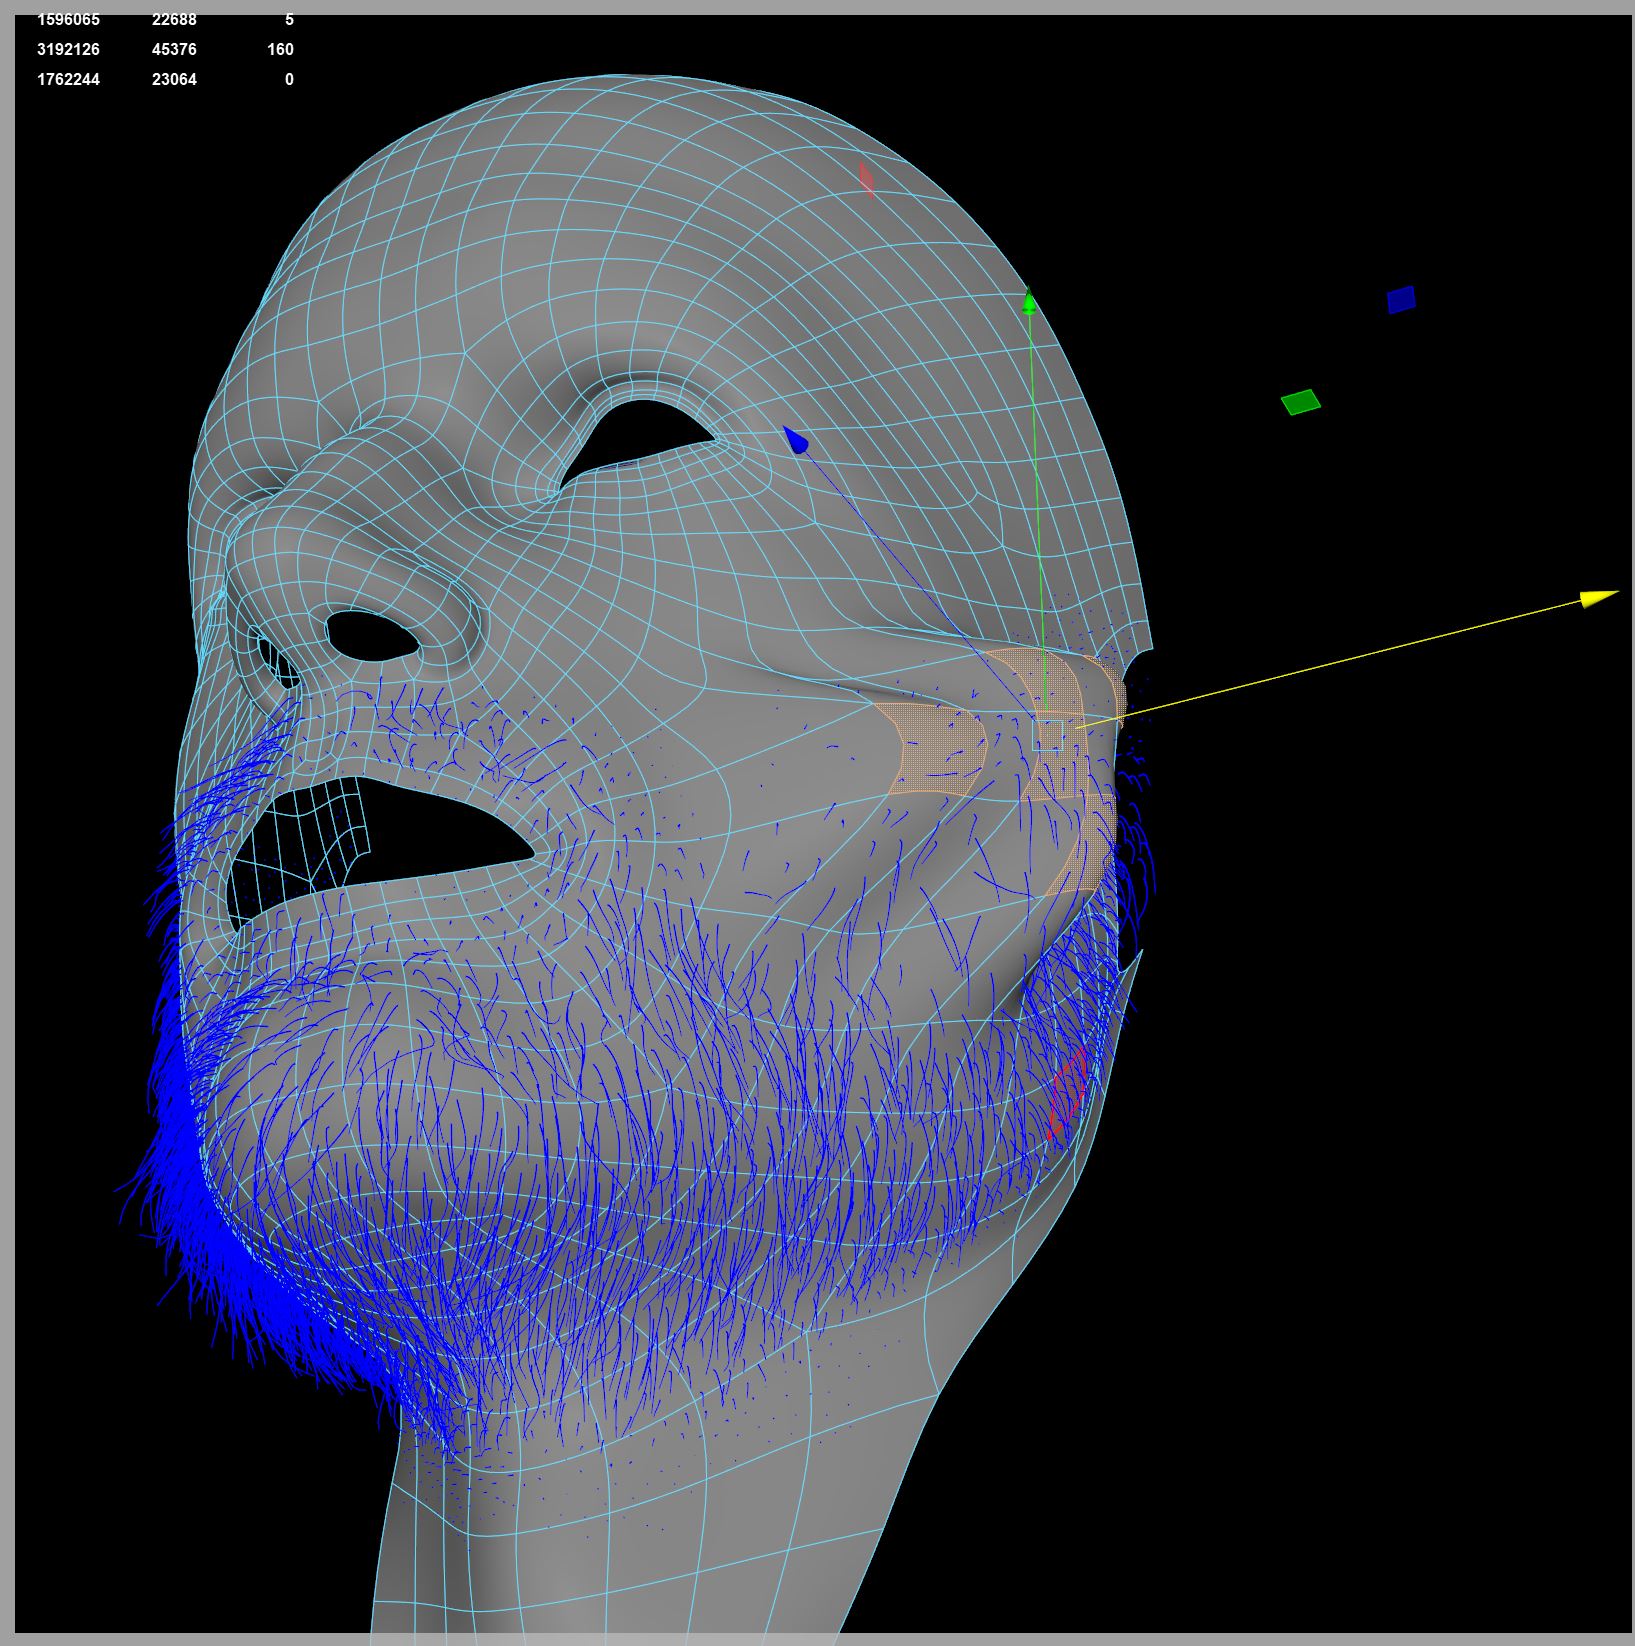Click the heads-up value 160
The height and width of the screenshot is (1646, 1635).
280,49
